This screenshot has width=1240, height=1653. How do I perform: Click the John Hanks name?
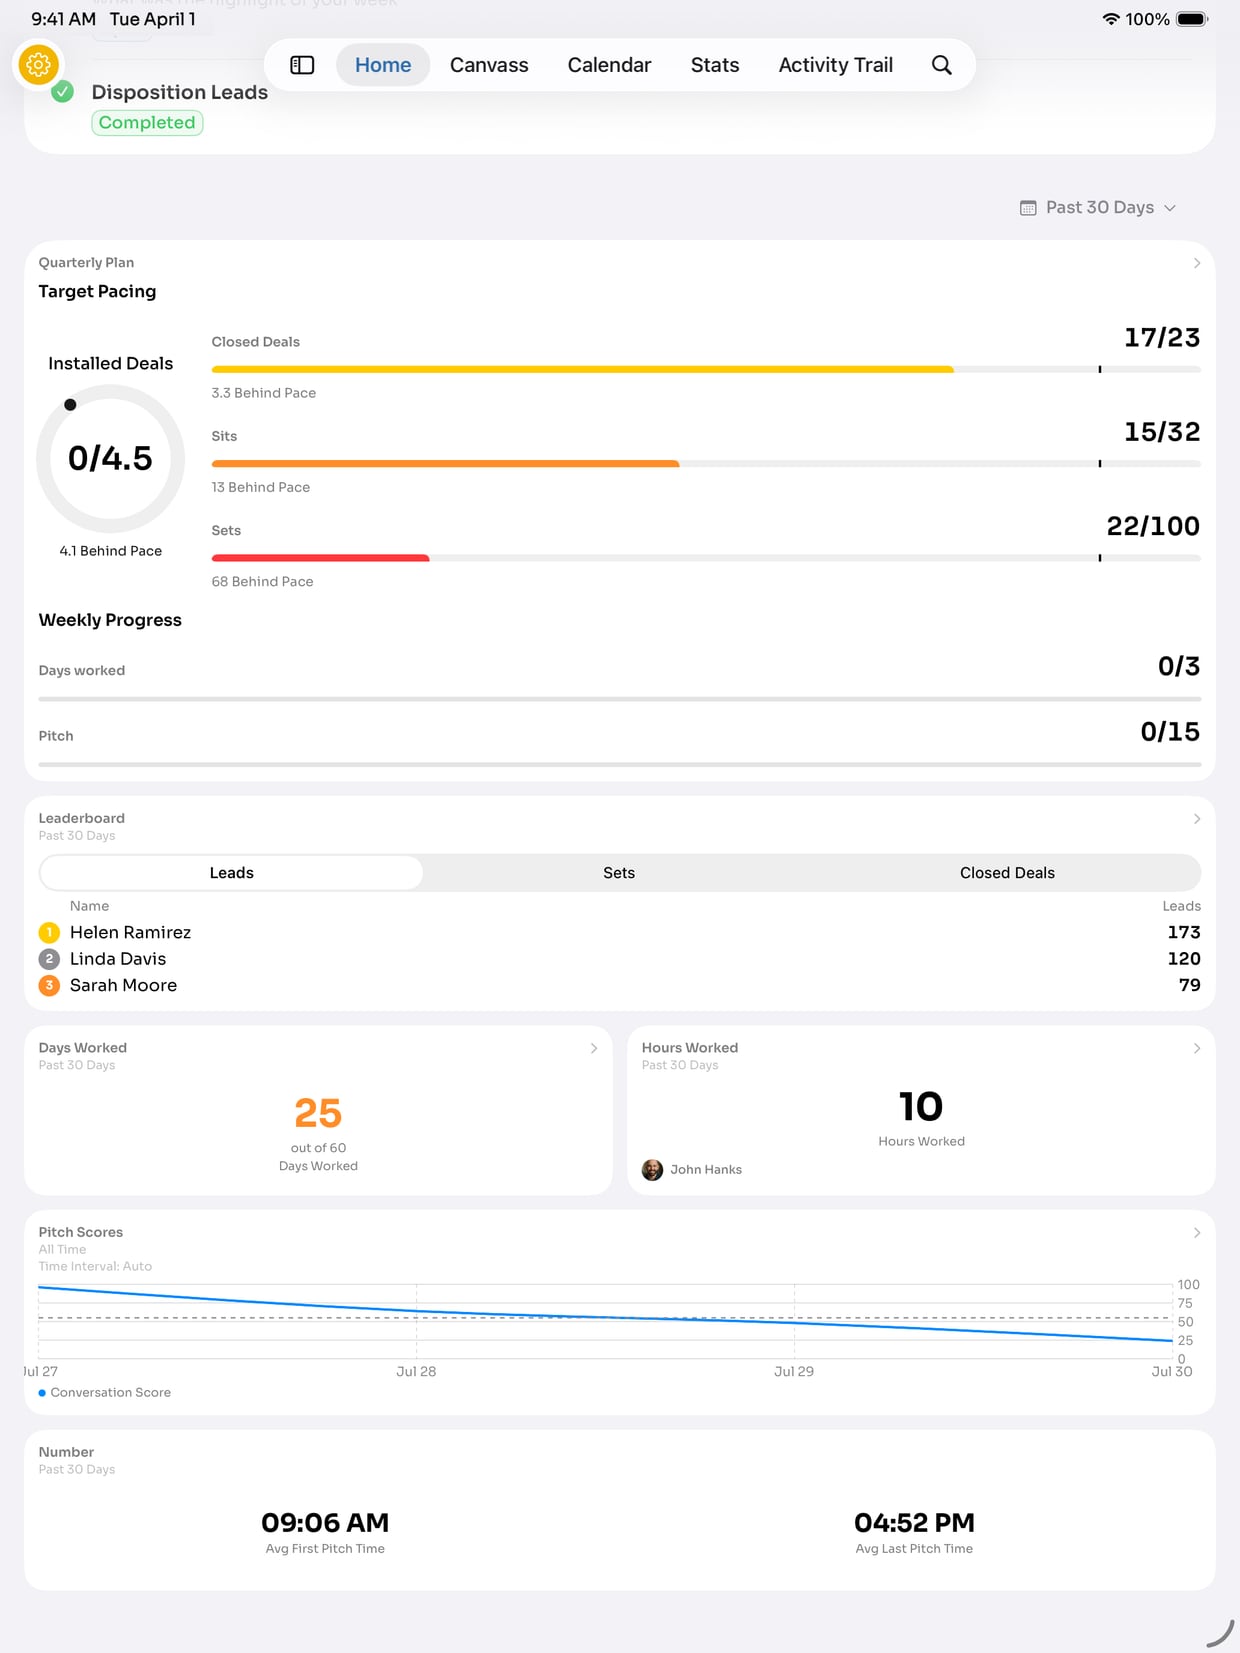click(706, 1170)
